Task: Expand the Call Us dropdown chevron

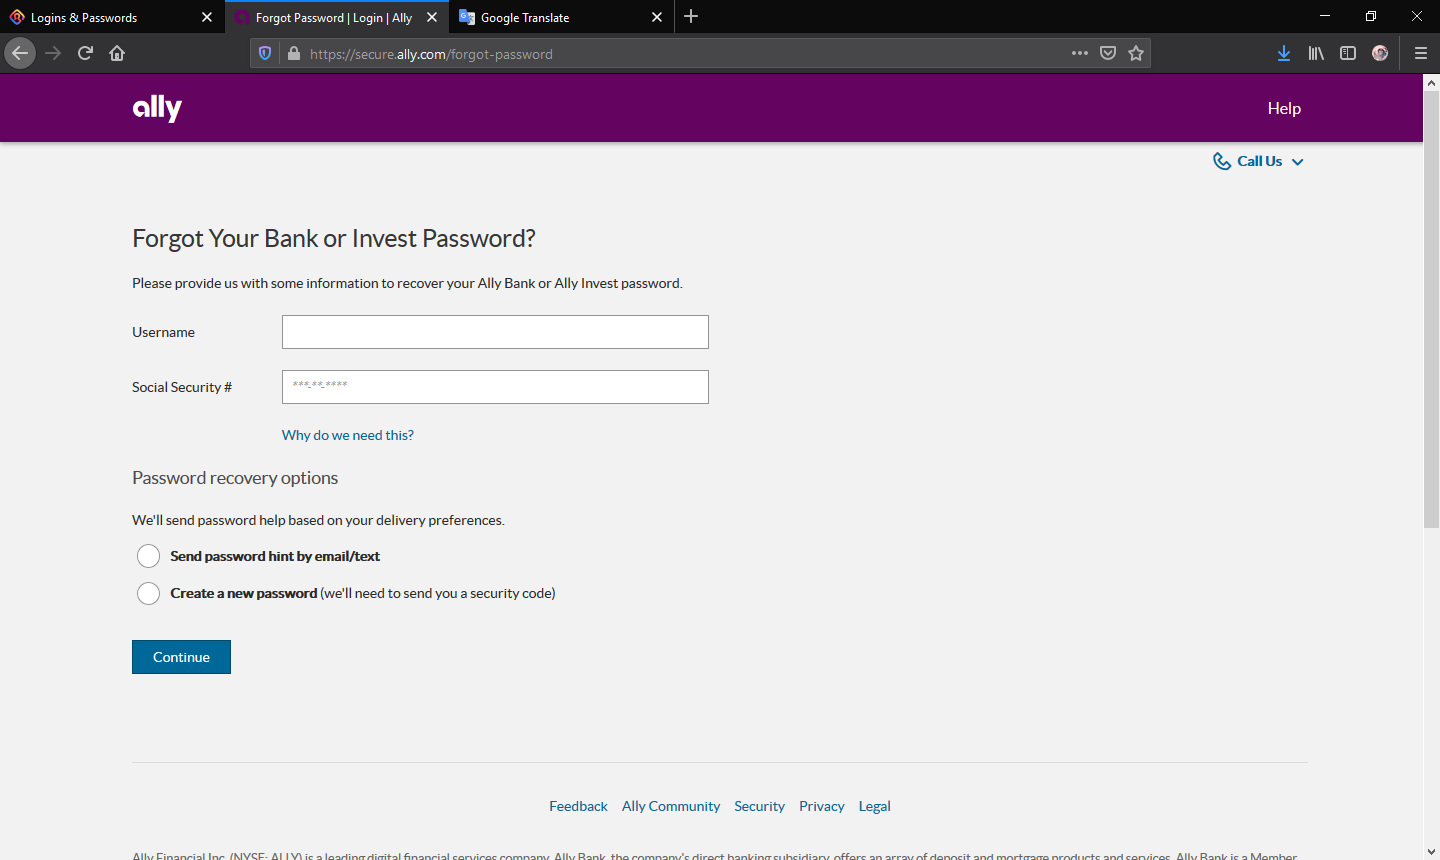Action: [1298, 162]
